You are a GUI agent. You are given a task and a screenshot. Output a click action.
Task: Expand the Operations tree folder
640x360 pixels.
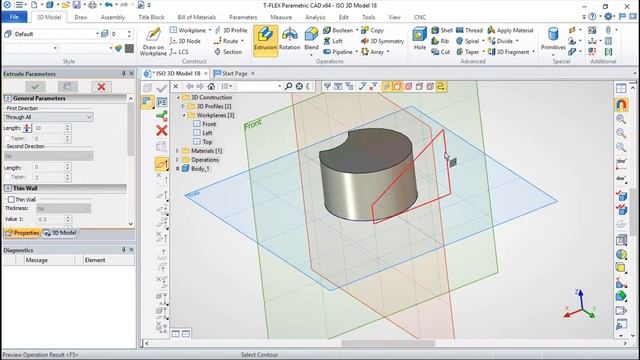click(178, 160)
